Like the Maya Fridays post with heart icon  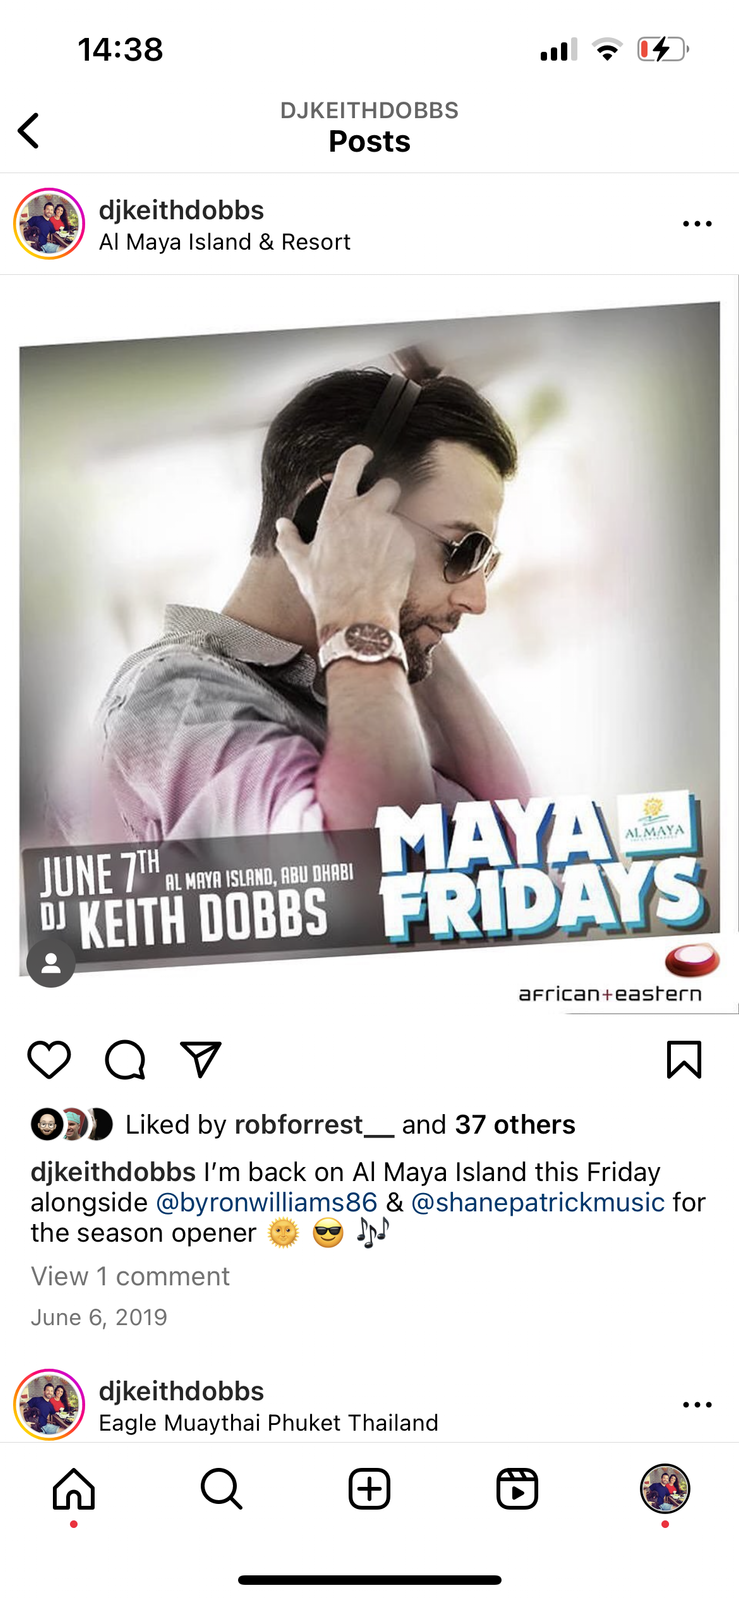pos(49,1060)
